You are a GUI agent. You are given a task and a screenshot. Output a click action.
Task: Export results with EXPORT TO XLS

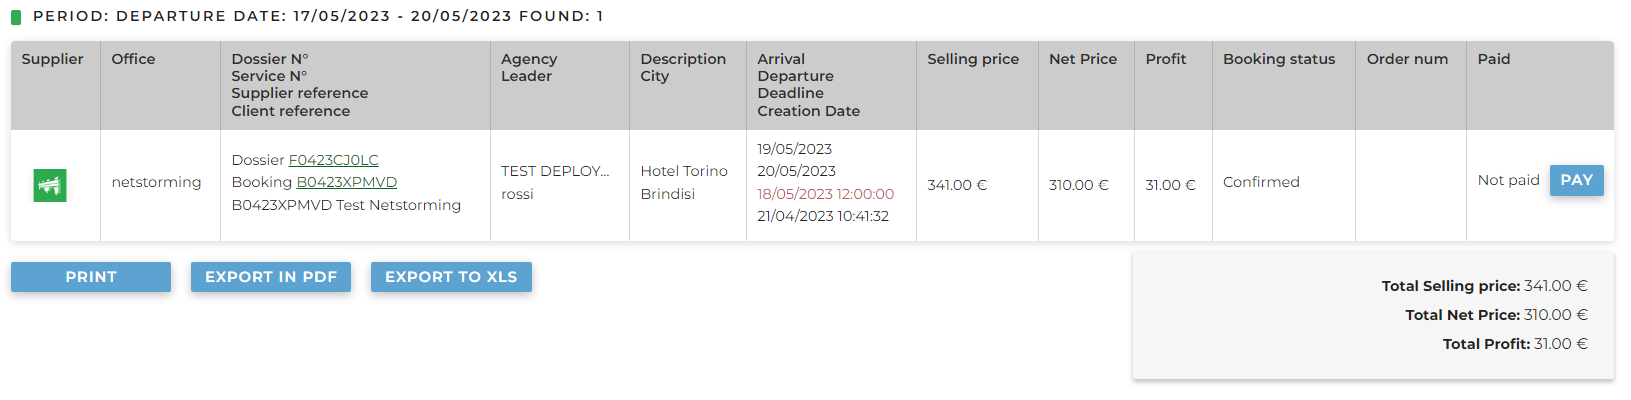tap(451, 277)
